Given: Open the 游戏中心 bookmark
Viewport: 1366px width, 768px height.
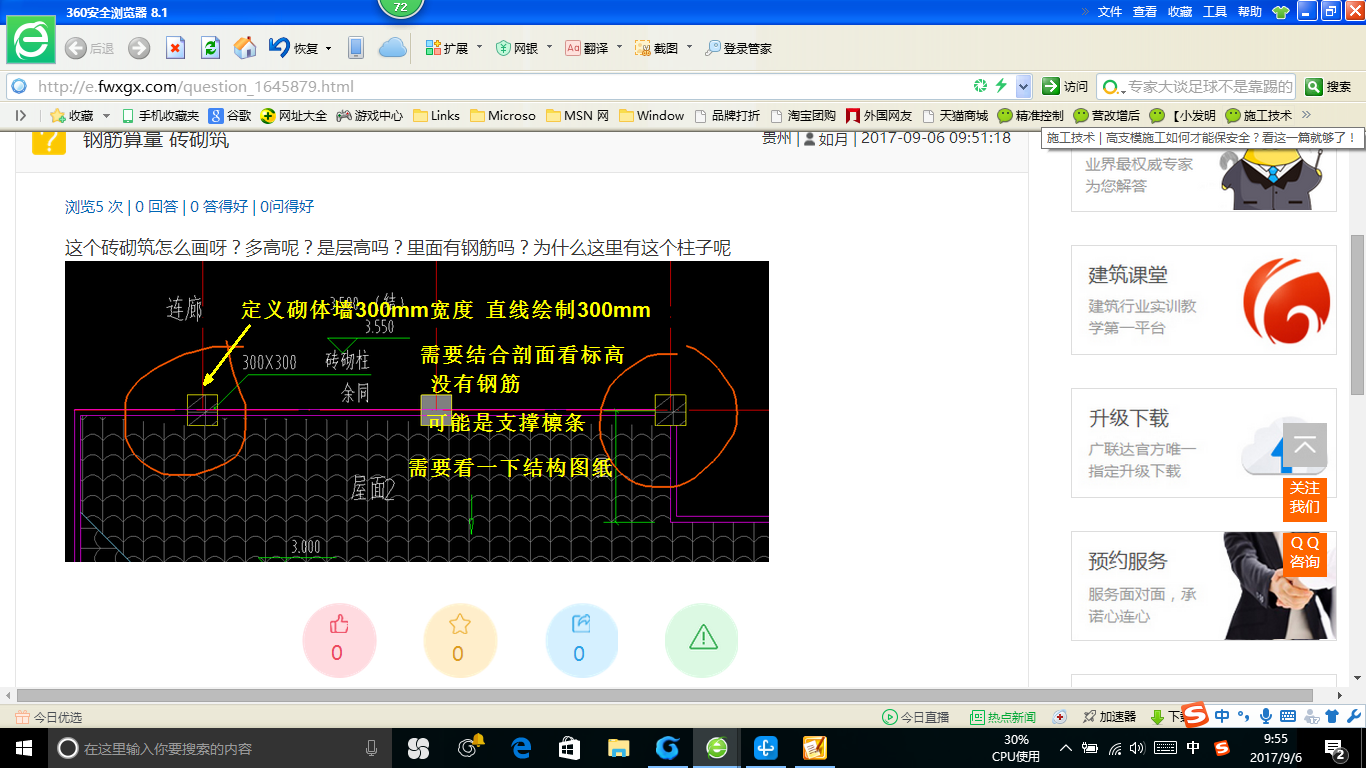Looking at the screenshot, I should (x=370, y=116).
